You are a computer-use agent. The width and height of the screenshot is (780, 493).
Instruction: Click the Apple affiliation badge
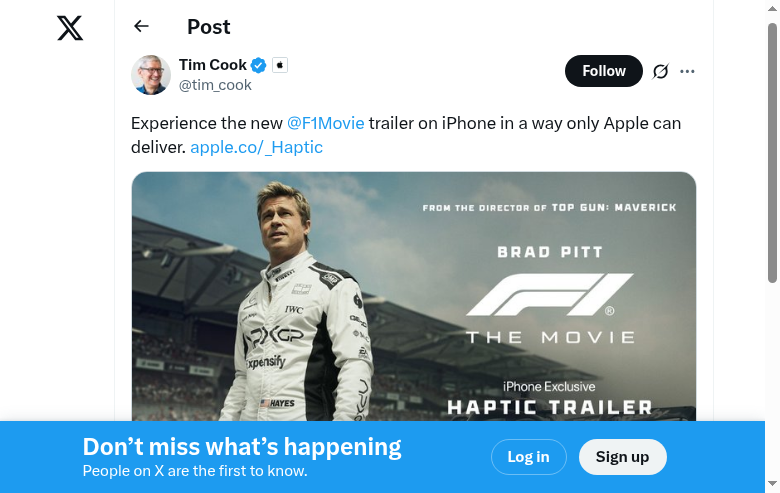point(280,65)
